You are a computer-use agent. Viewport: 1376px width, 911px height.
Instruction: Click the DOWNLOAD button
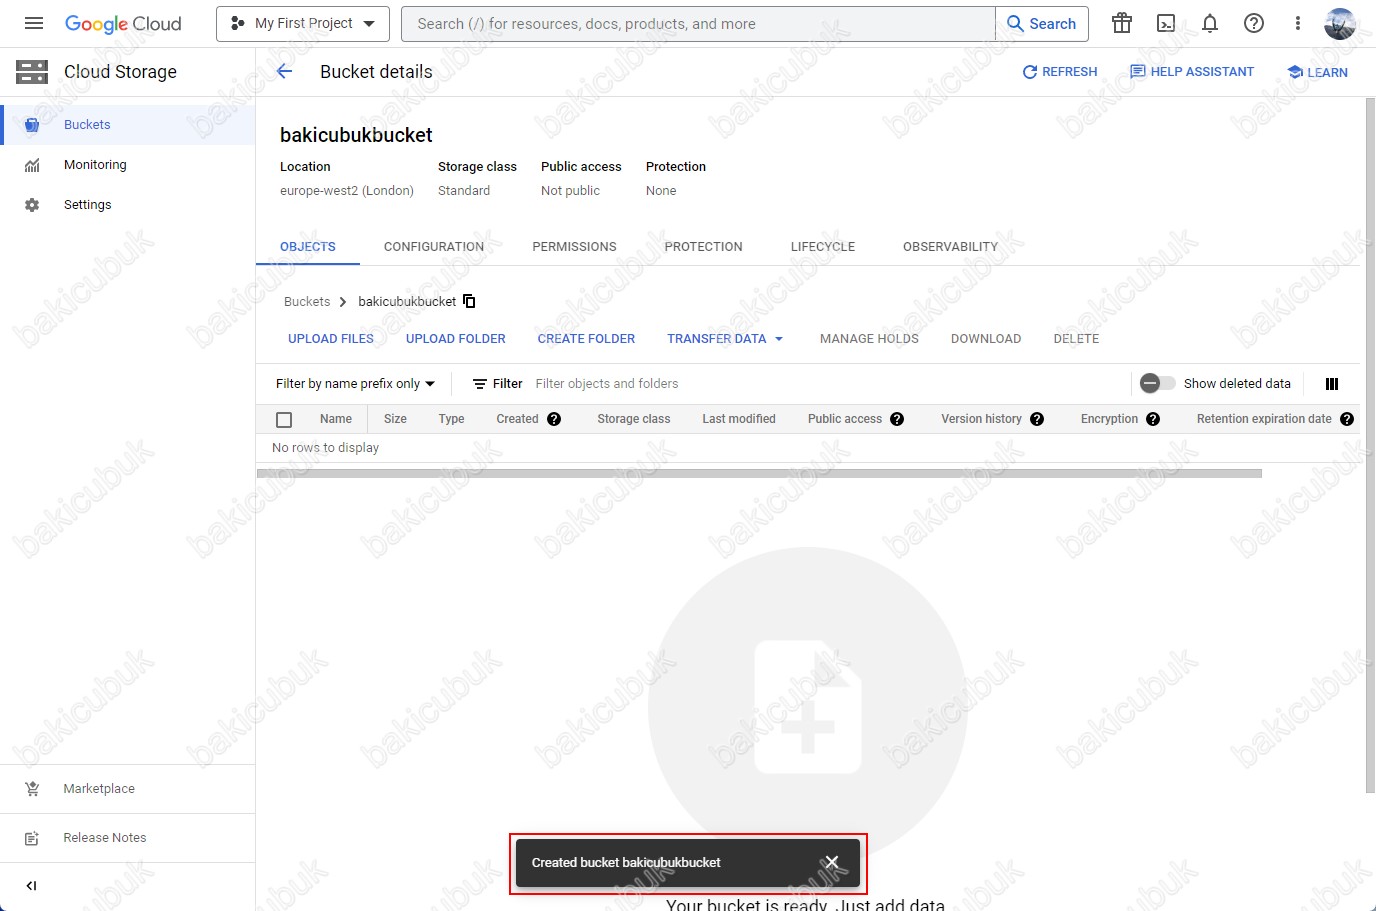[986, 339]
